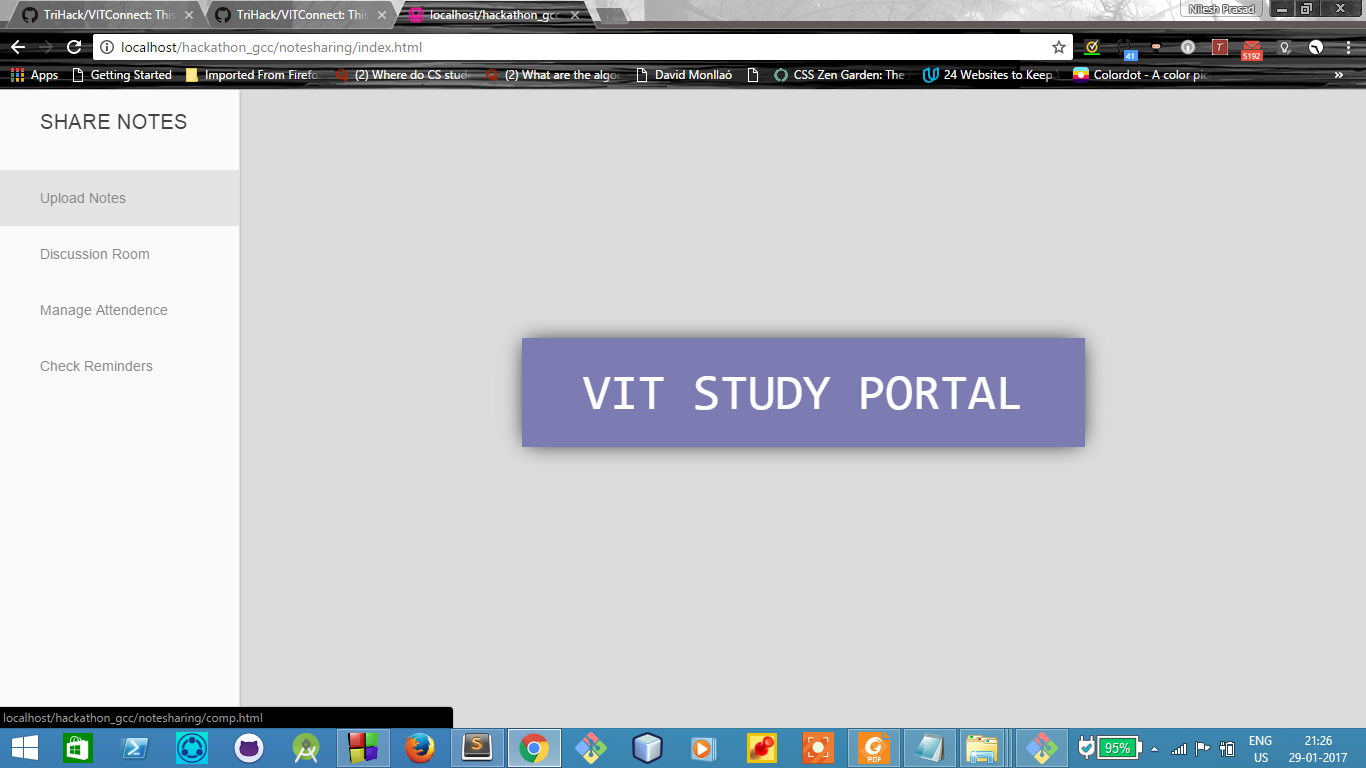Close the localhost/hackathon_gcc tab
Viewport: 1366px width, 768px height.
coord(575,15)
